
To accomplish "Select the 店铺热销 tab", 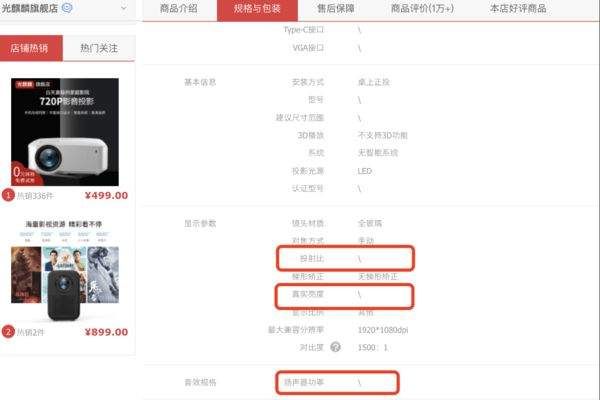I will pyautogui.click(x=29, y=48).
